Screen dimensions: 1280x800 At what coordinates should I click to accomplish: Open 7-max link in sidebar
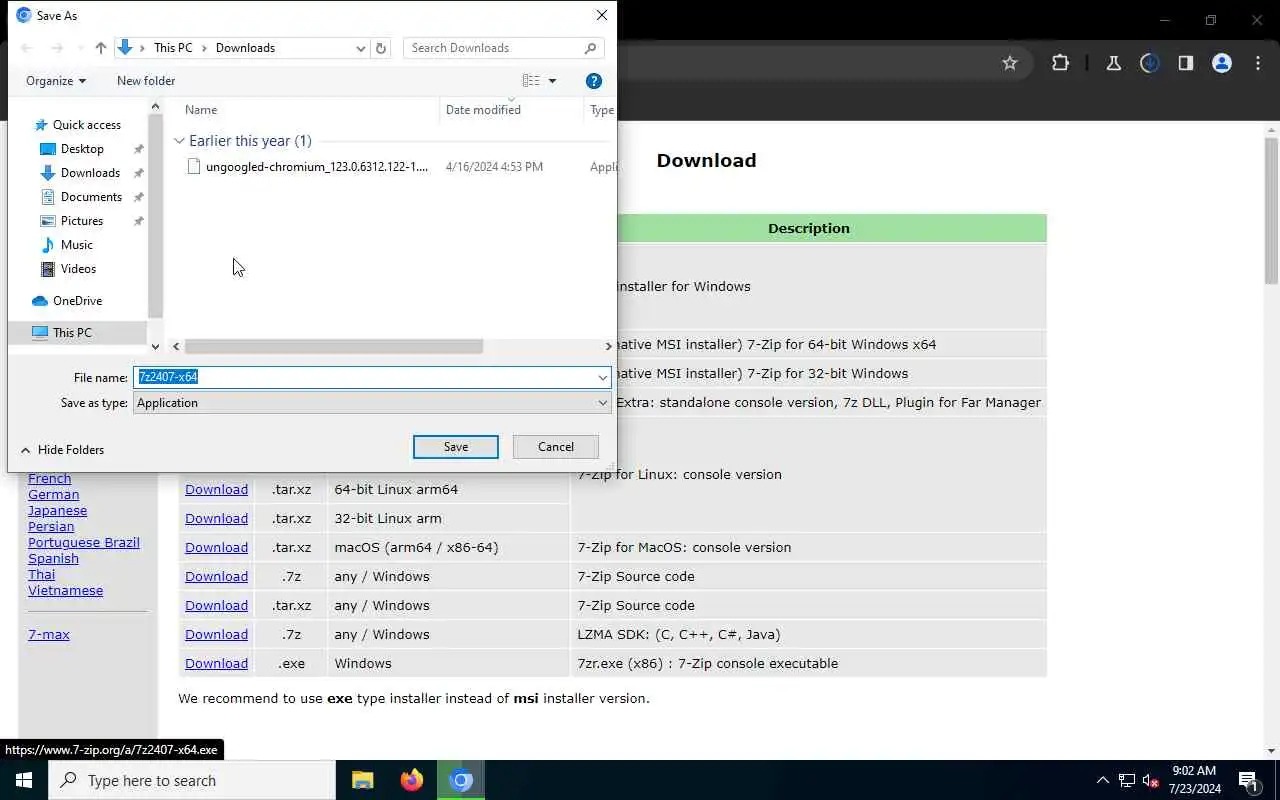coord(49,635)
